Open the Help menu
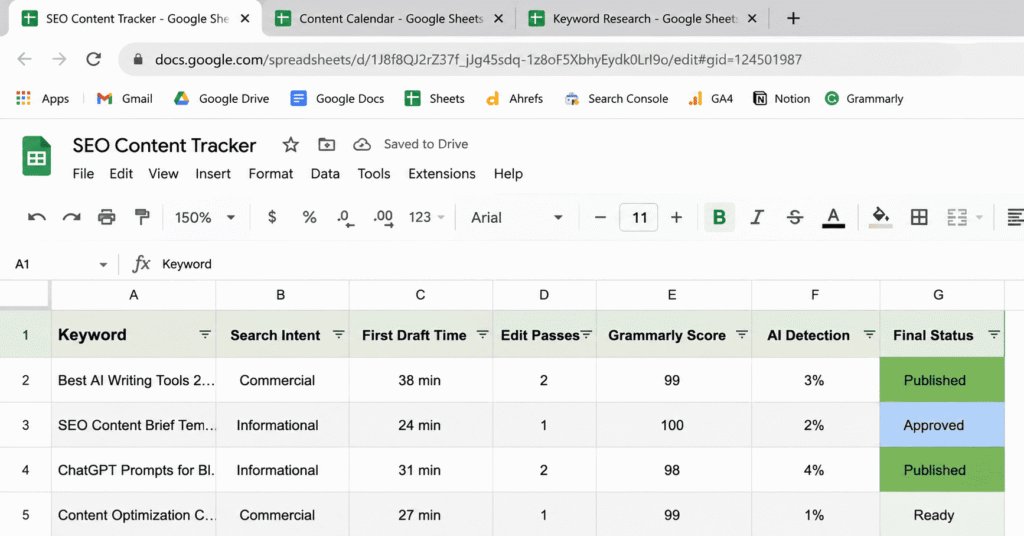 click(x=508, y=174)
